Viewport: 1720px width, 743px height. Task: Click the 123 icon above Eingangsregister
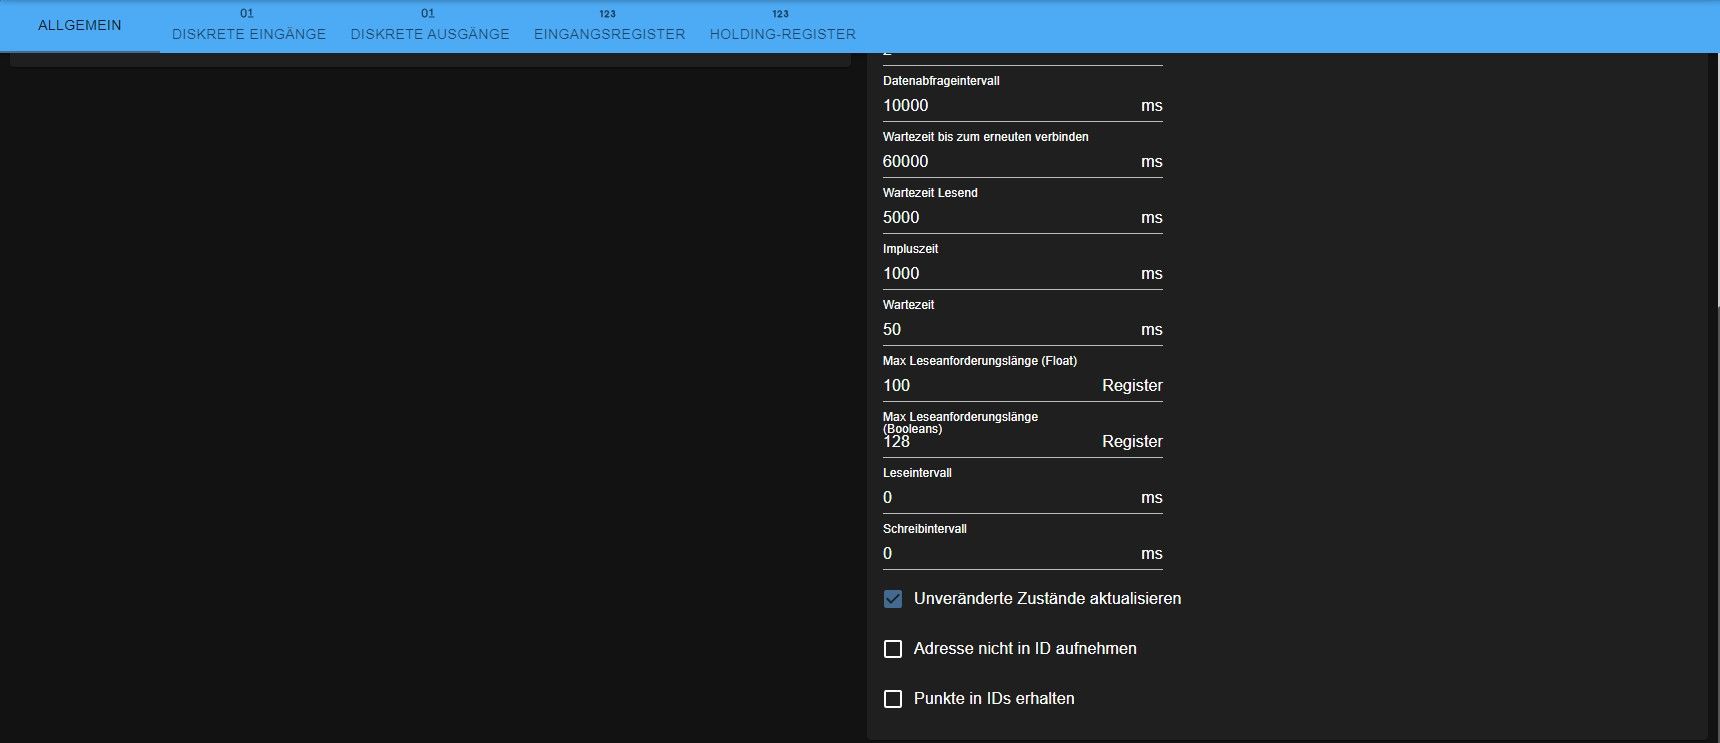(x=608, y=14)
